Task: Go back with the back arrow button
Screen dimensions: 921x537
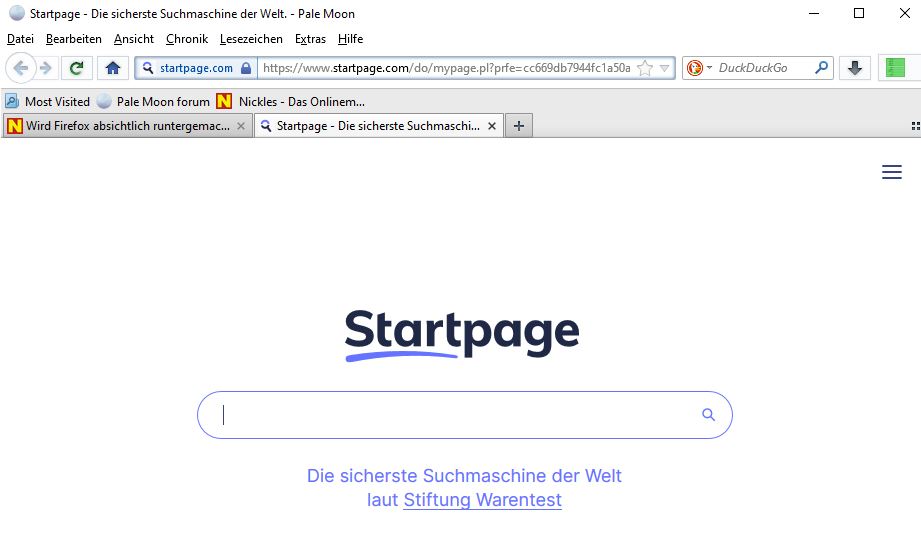Action: (x=21, y=68)
